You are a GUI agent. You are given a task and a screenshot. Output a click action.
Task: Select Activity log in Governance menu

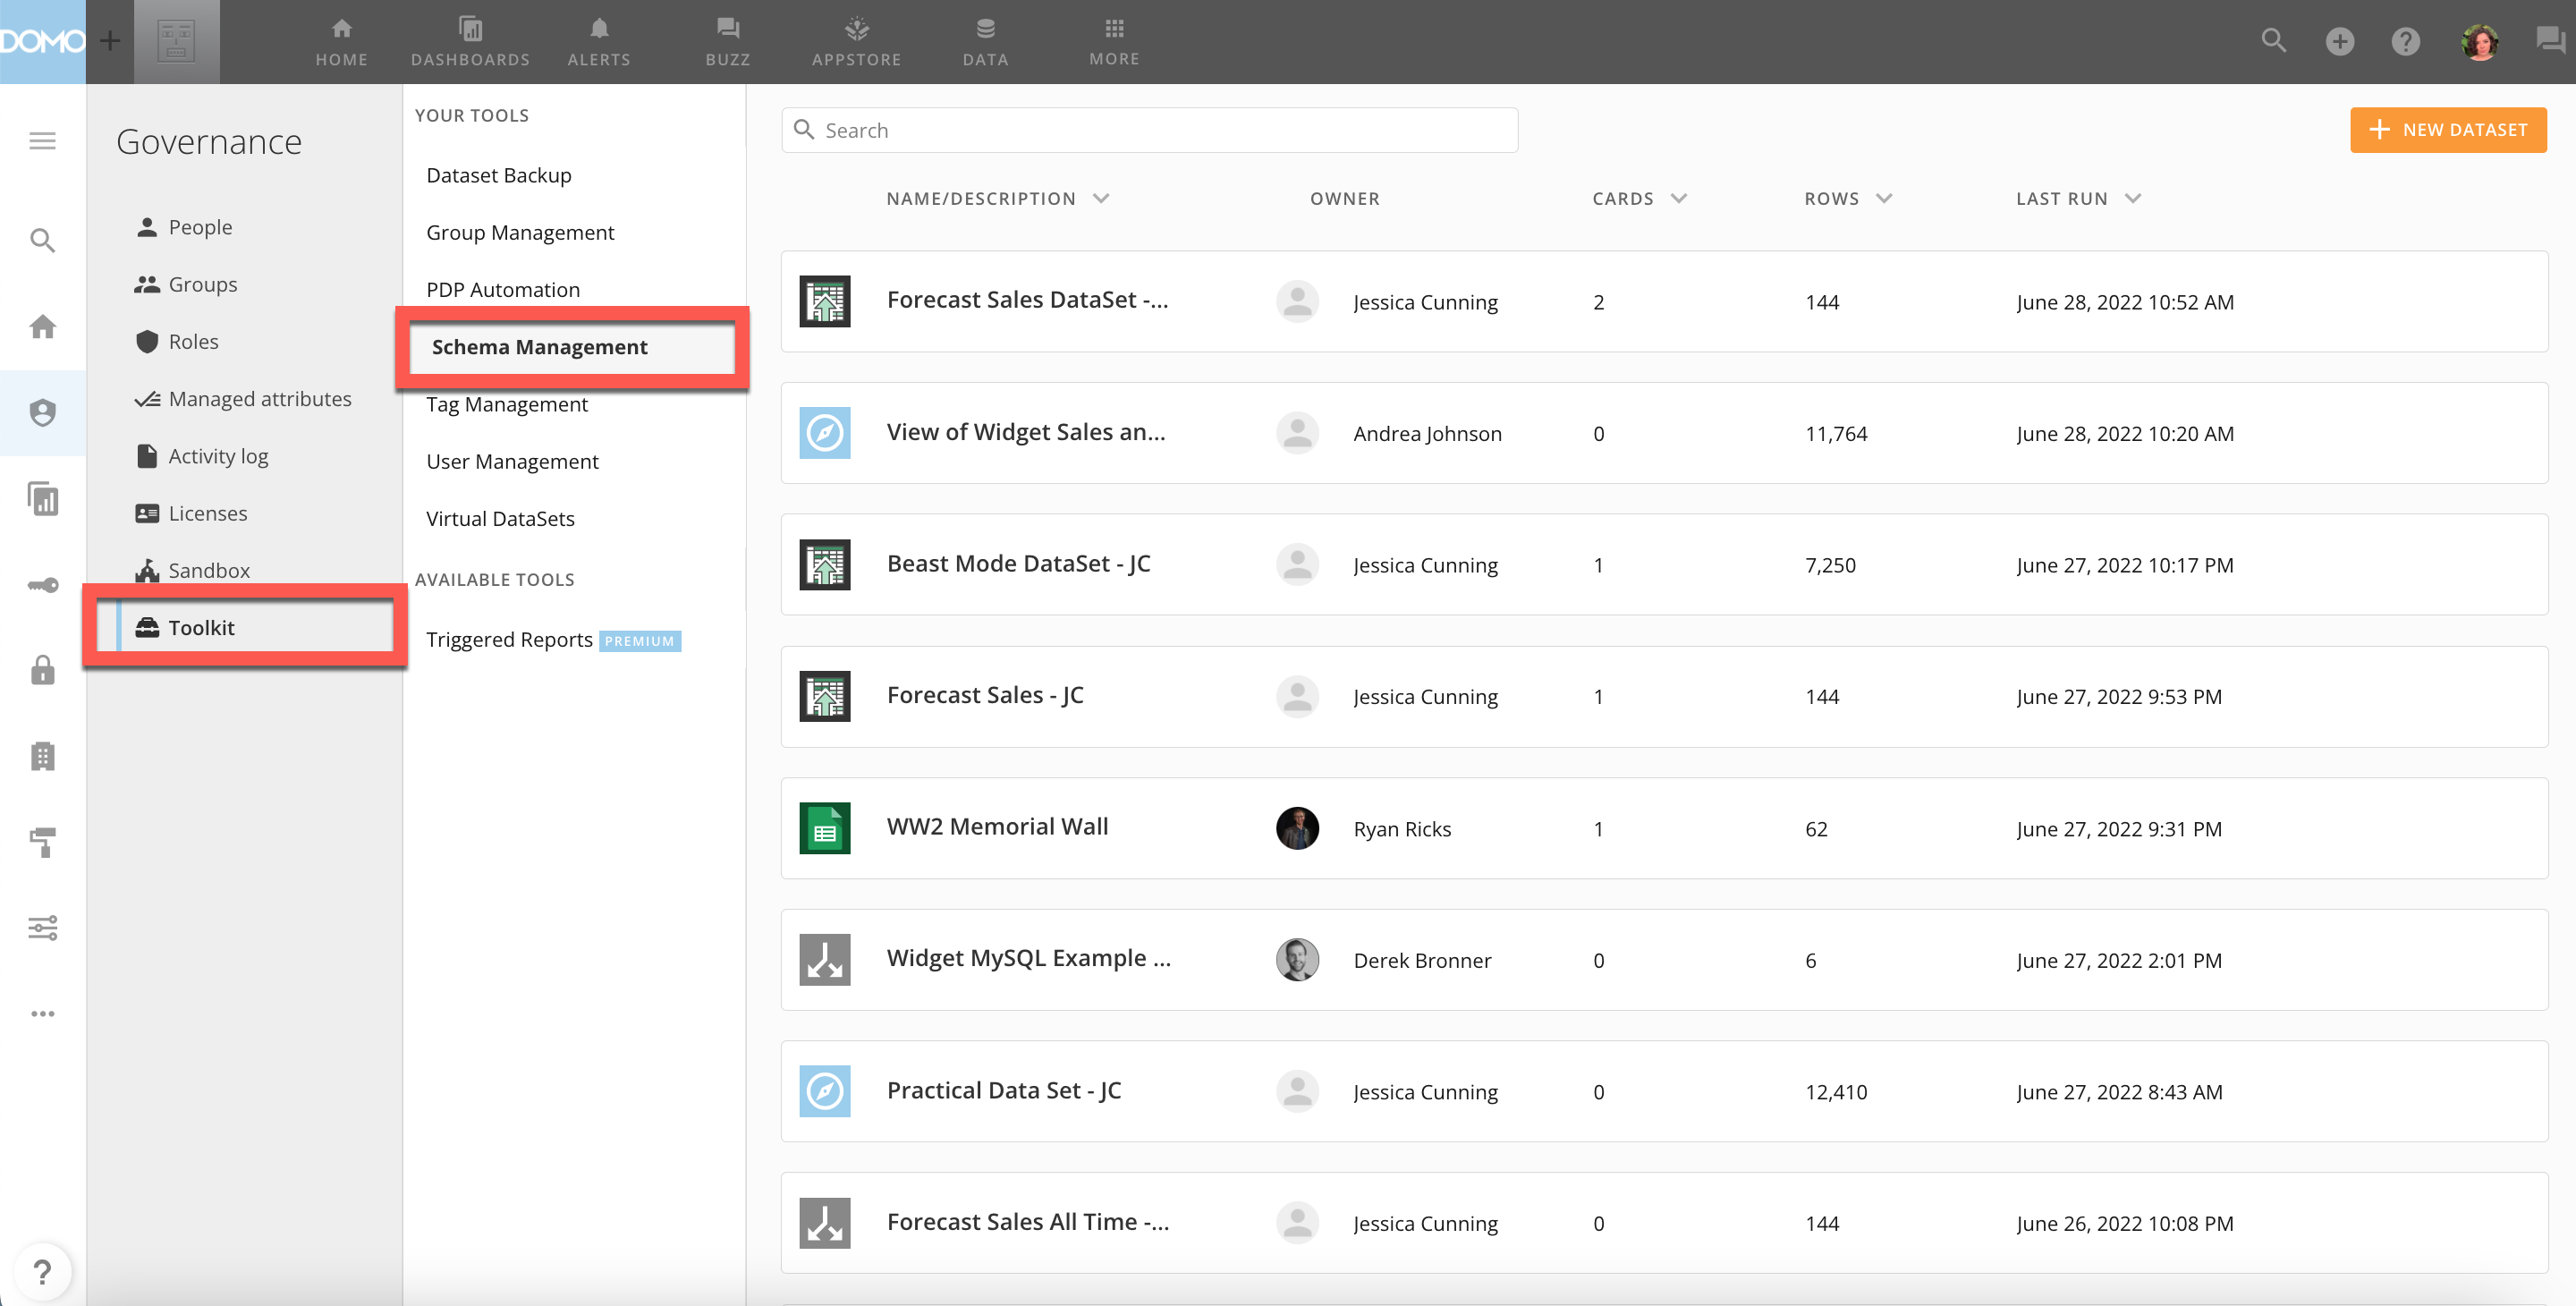click(x=218, y=456)
